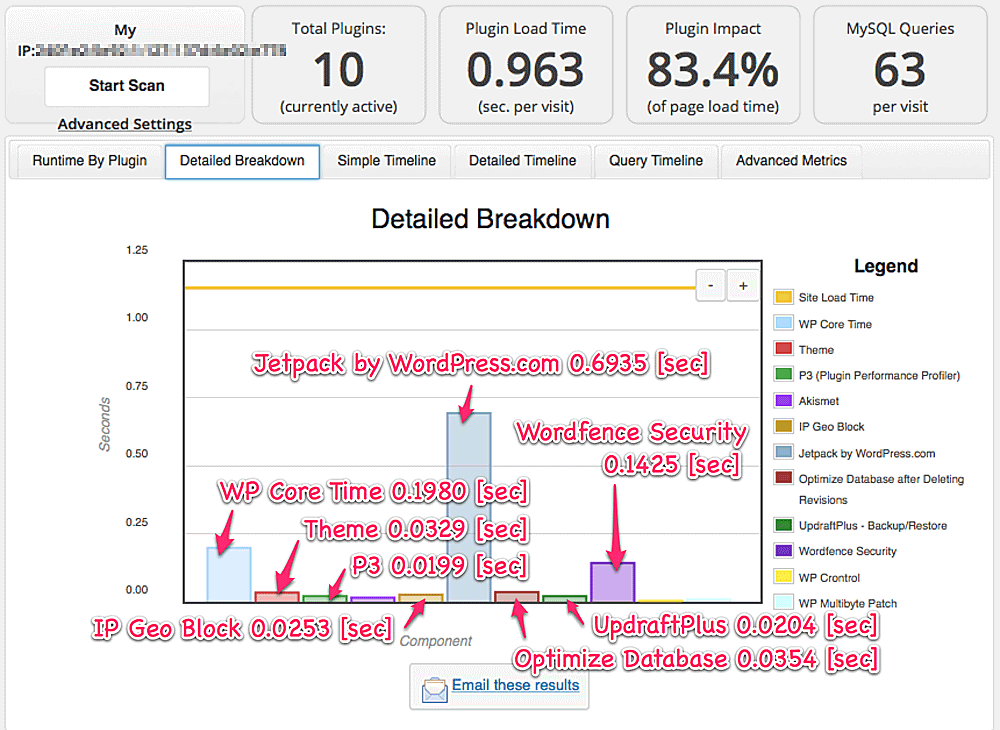Viewport: 1000px width, 730px height.
Task: Click the 'Component' axis label
Action: tap(436, 641)
